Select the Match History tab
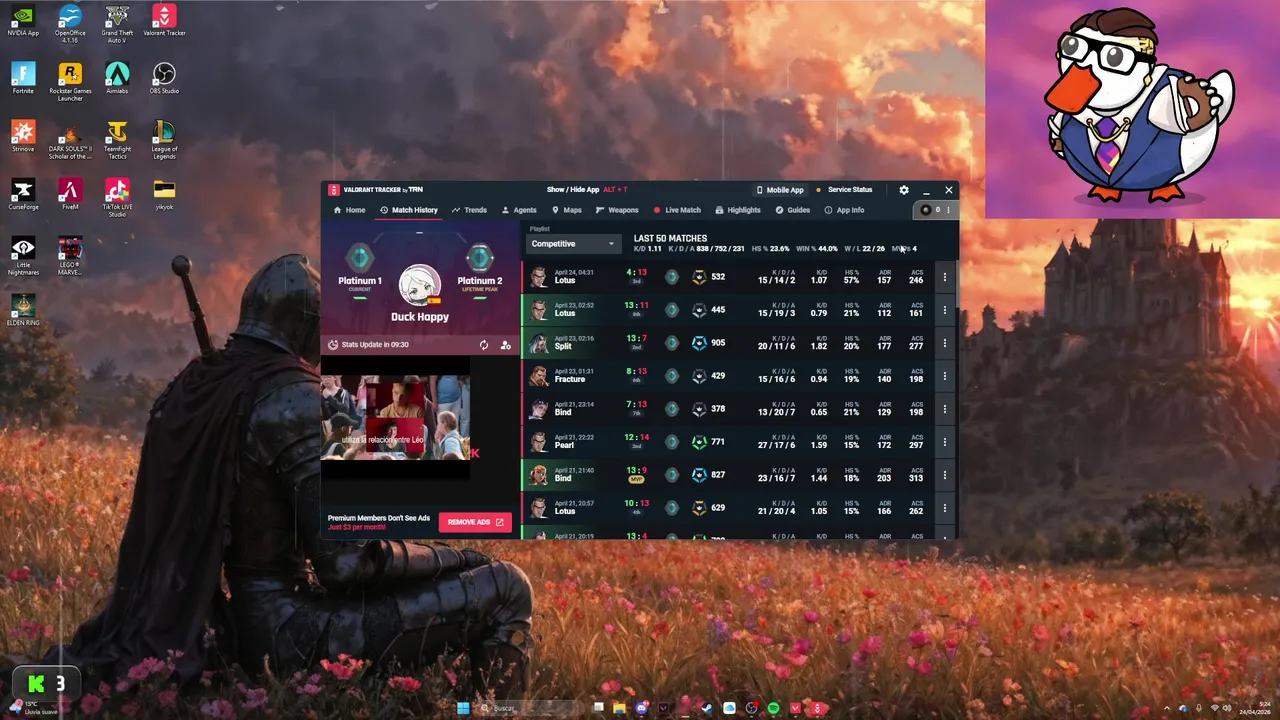This screenshot has width=1280, height=720. (x=408, y=210)
